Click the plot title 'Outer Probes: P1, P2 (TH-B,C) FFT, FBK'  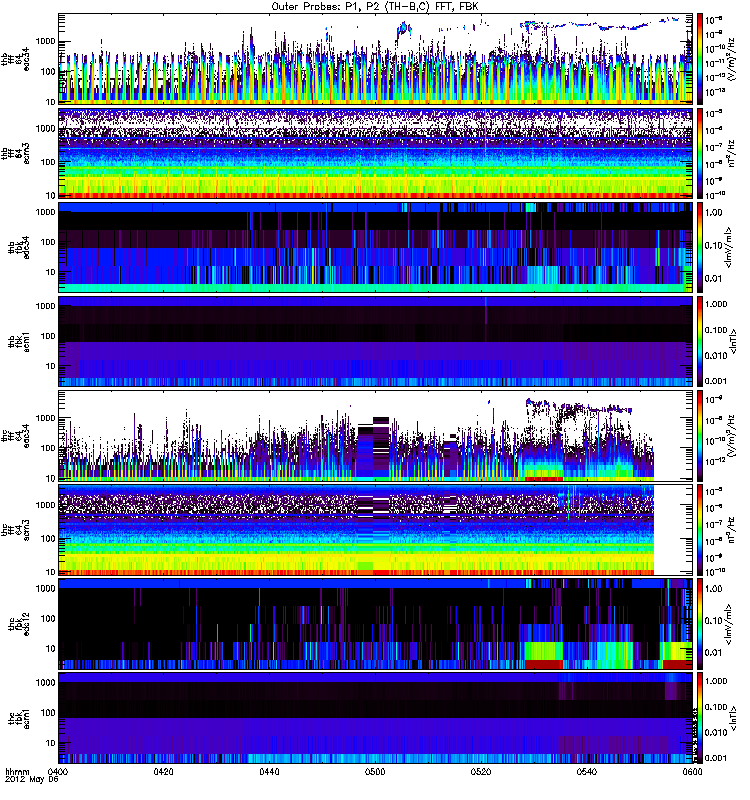[375, 7]
